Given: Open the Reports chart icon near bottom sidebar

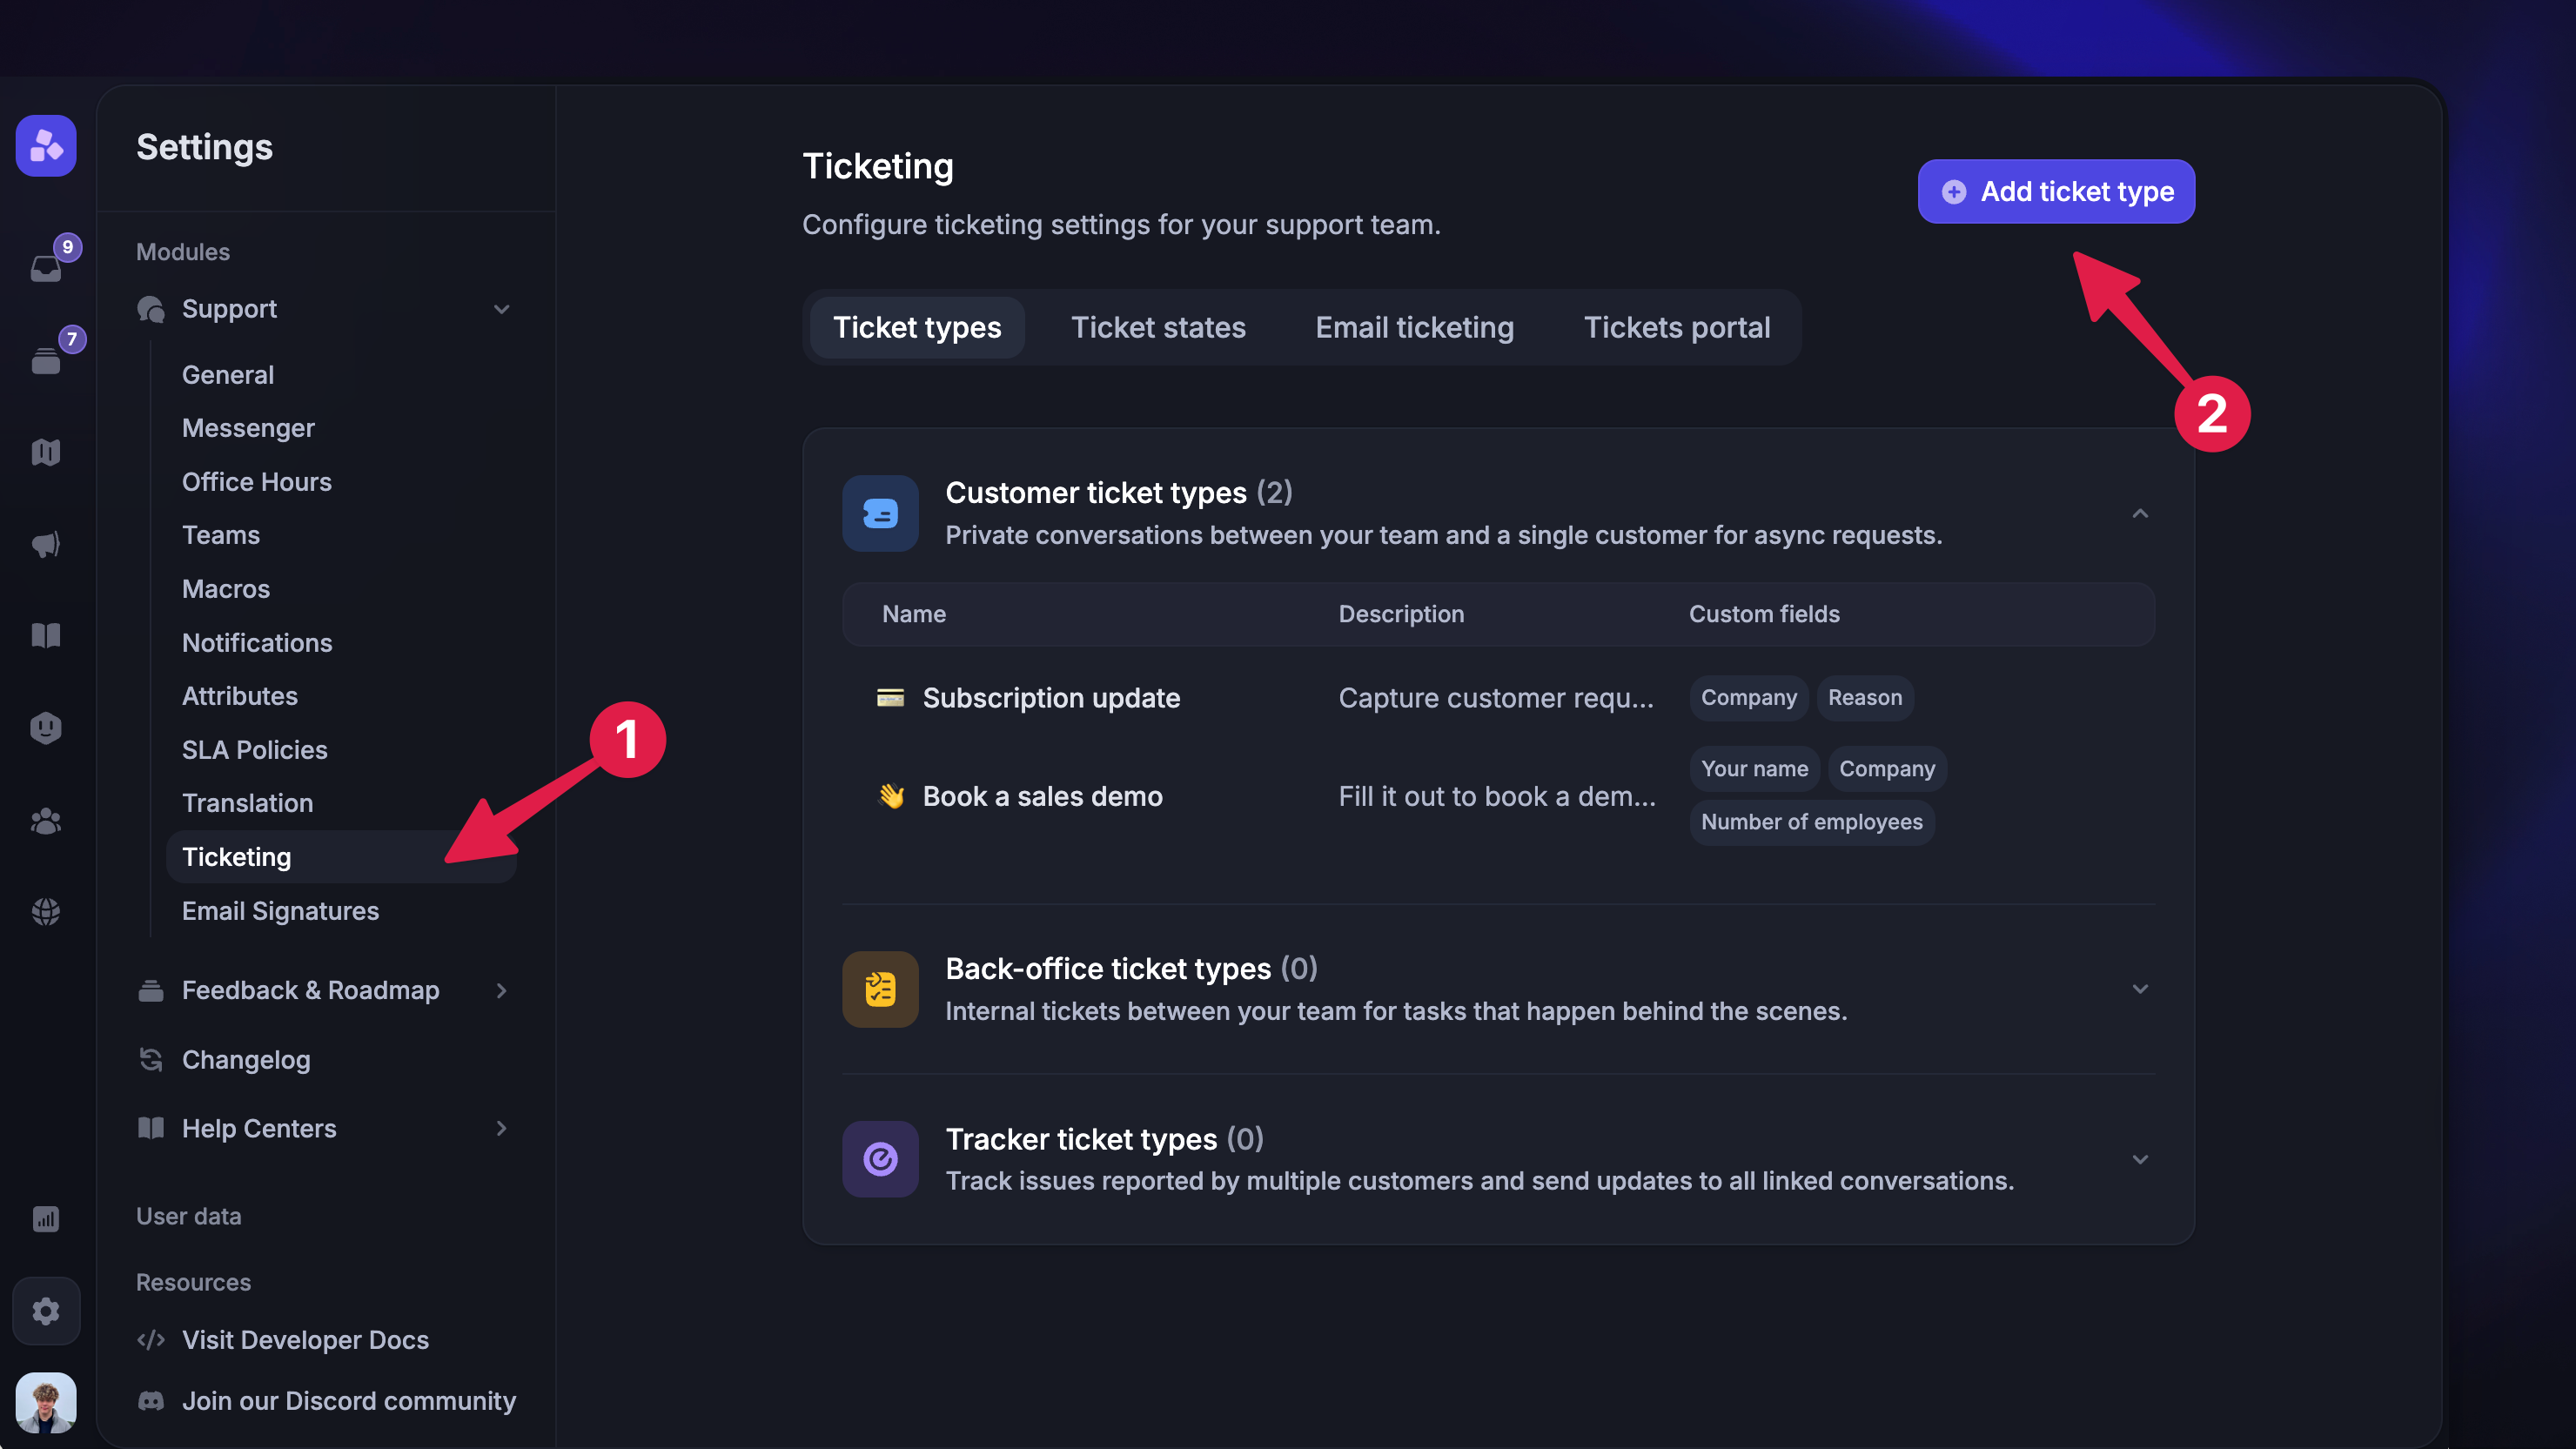Looking at the screenshot, I should click(x=45, y=1219).
